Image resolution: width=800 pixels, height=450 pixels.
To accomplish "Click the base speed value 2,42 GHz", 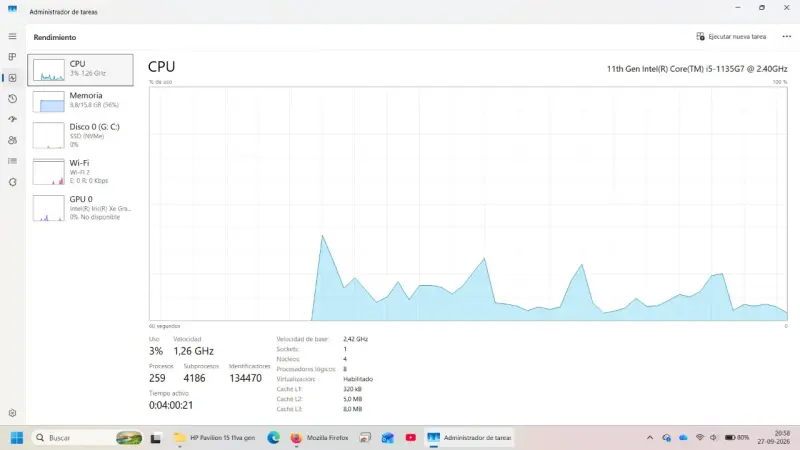I will point(356,339).
